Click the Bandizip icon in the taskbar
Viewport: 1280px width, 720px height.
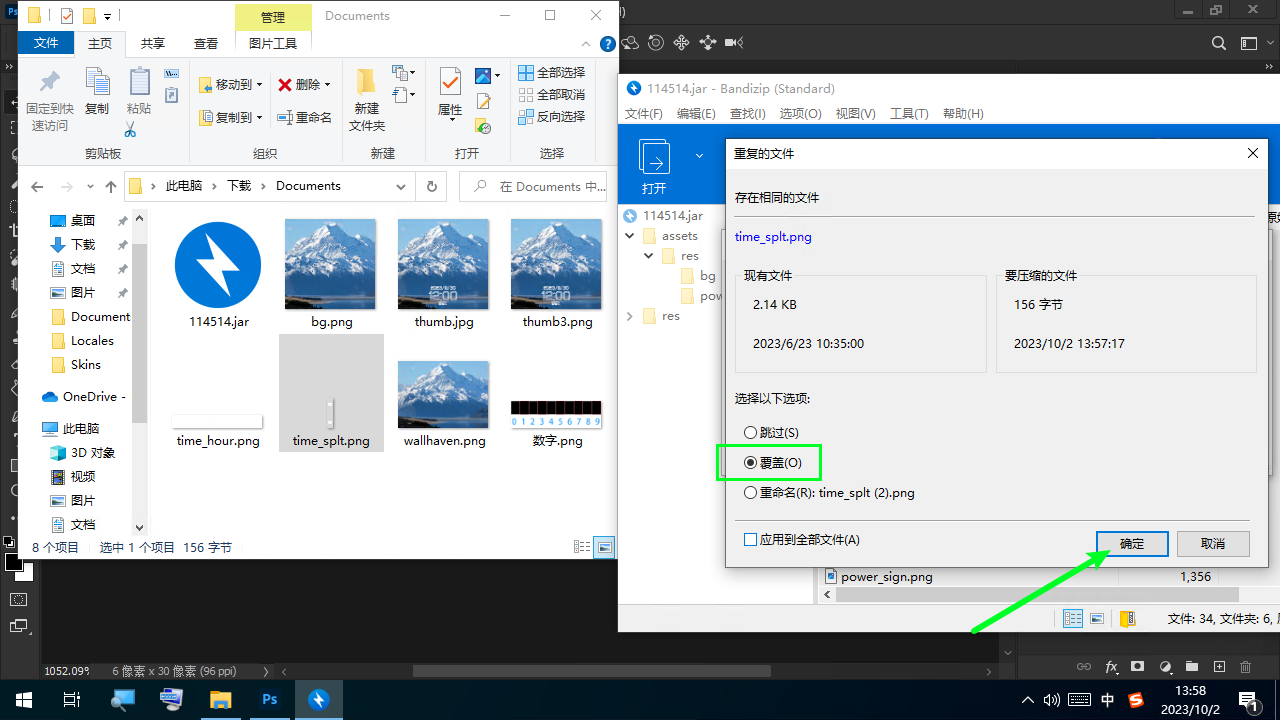pos(319,700)
